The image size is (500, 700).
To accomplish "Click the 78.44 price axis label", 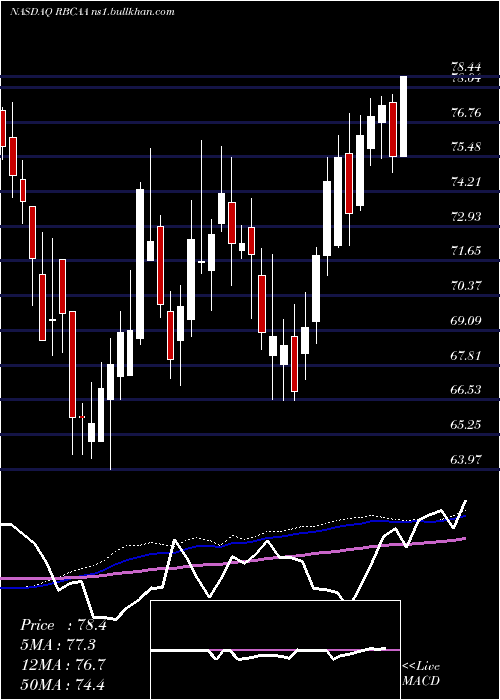I will (466, 67).
